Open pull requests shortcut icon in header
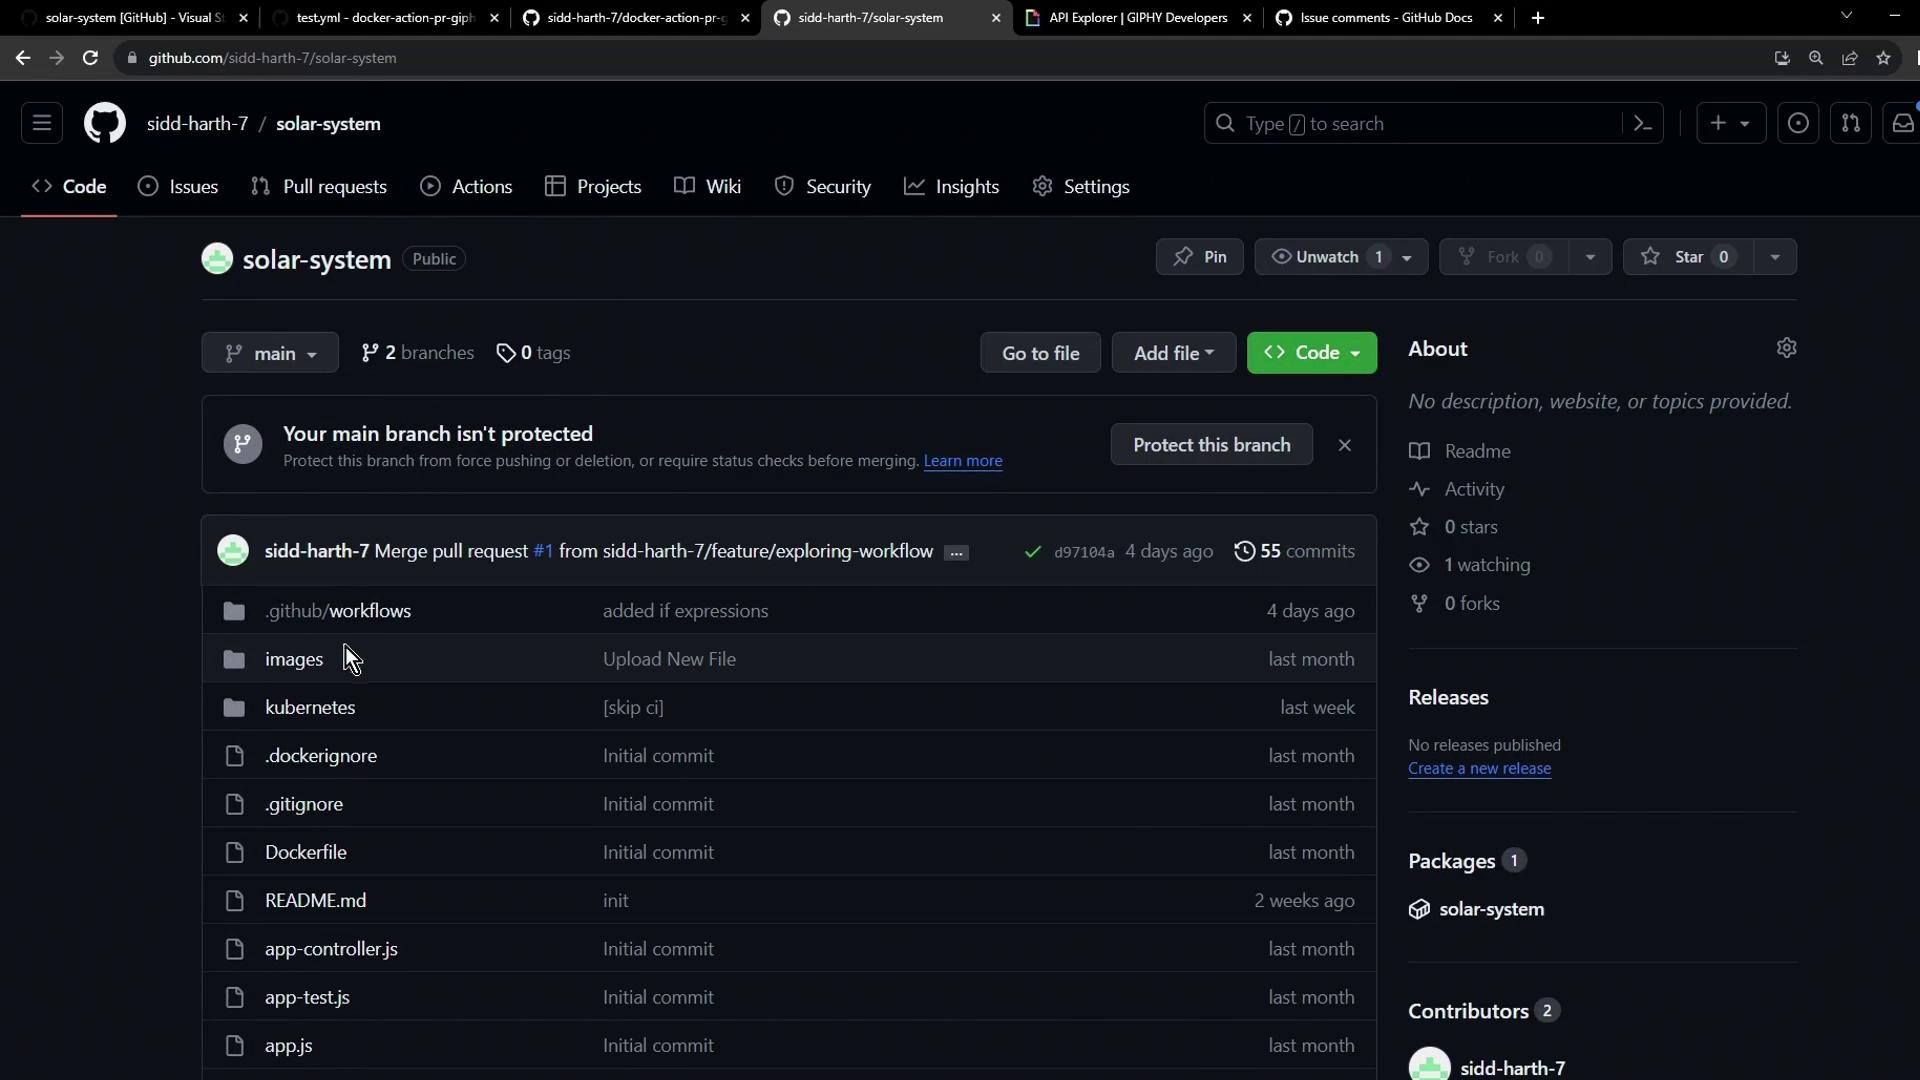The image size is (1920, 1080). point(1850,124)
